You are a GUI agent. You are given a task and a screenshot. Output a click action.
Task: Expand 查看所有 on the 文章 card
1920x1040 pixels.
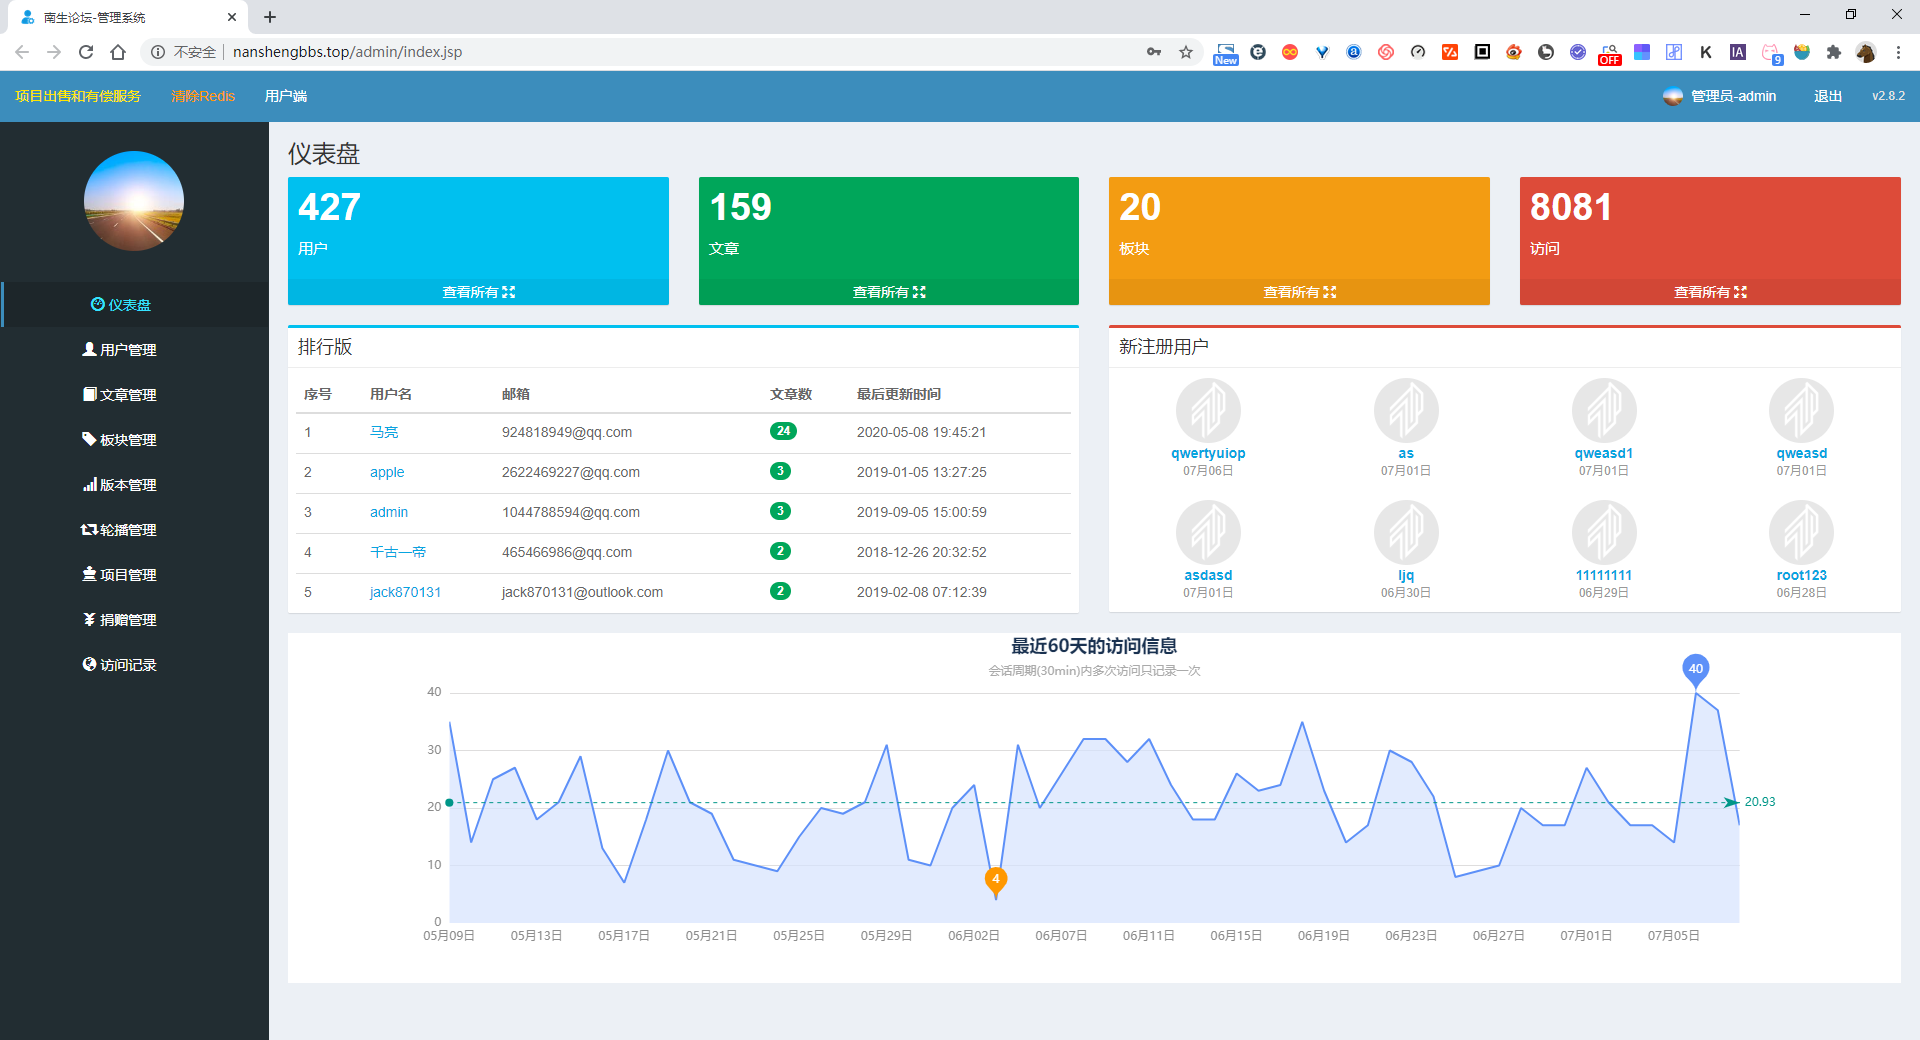(888, 292)
